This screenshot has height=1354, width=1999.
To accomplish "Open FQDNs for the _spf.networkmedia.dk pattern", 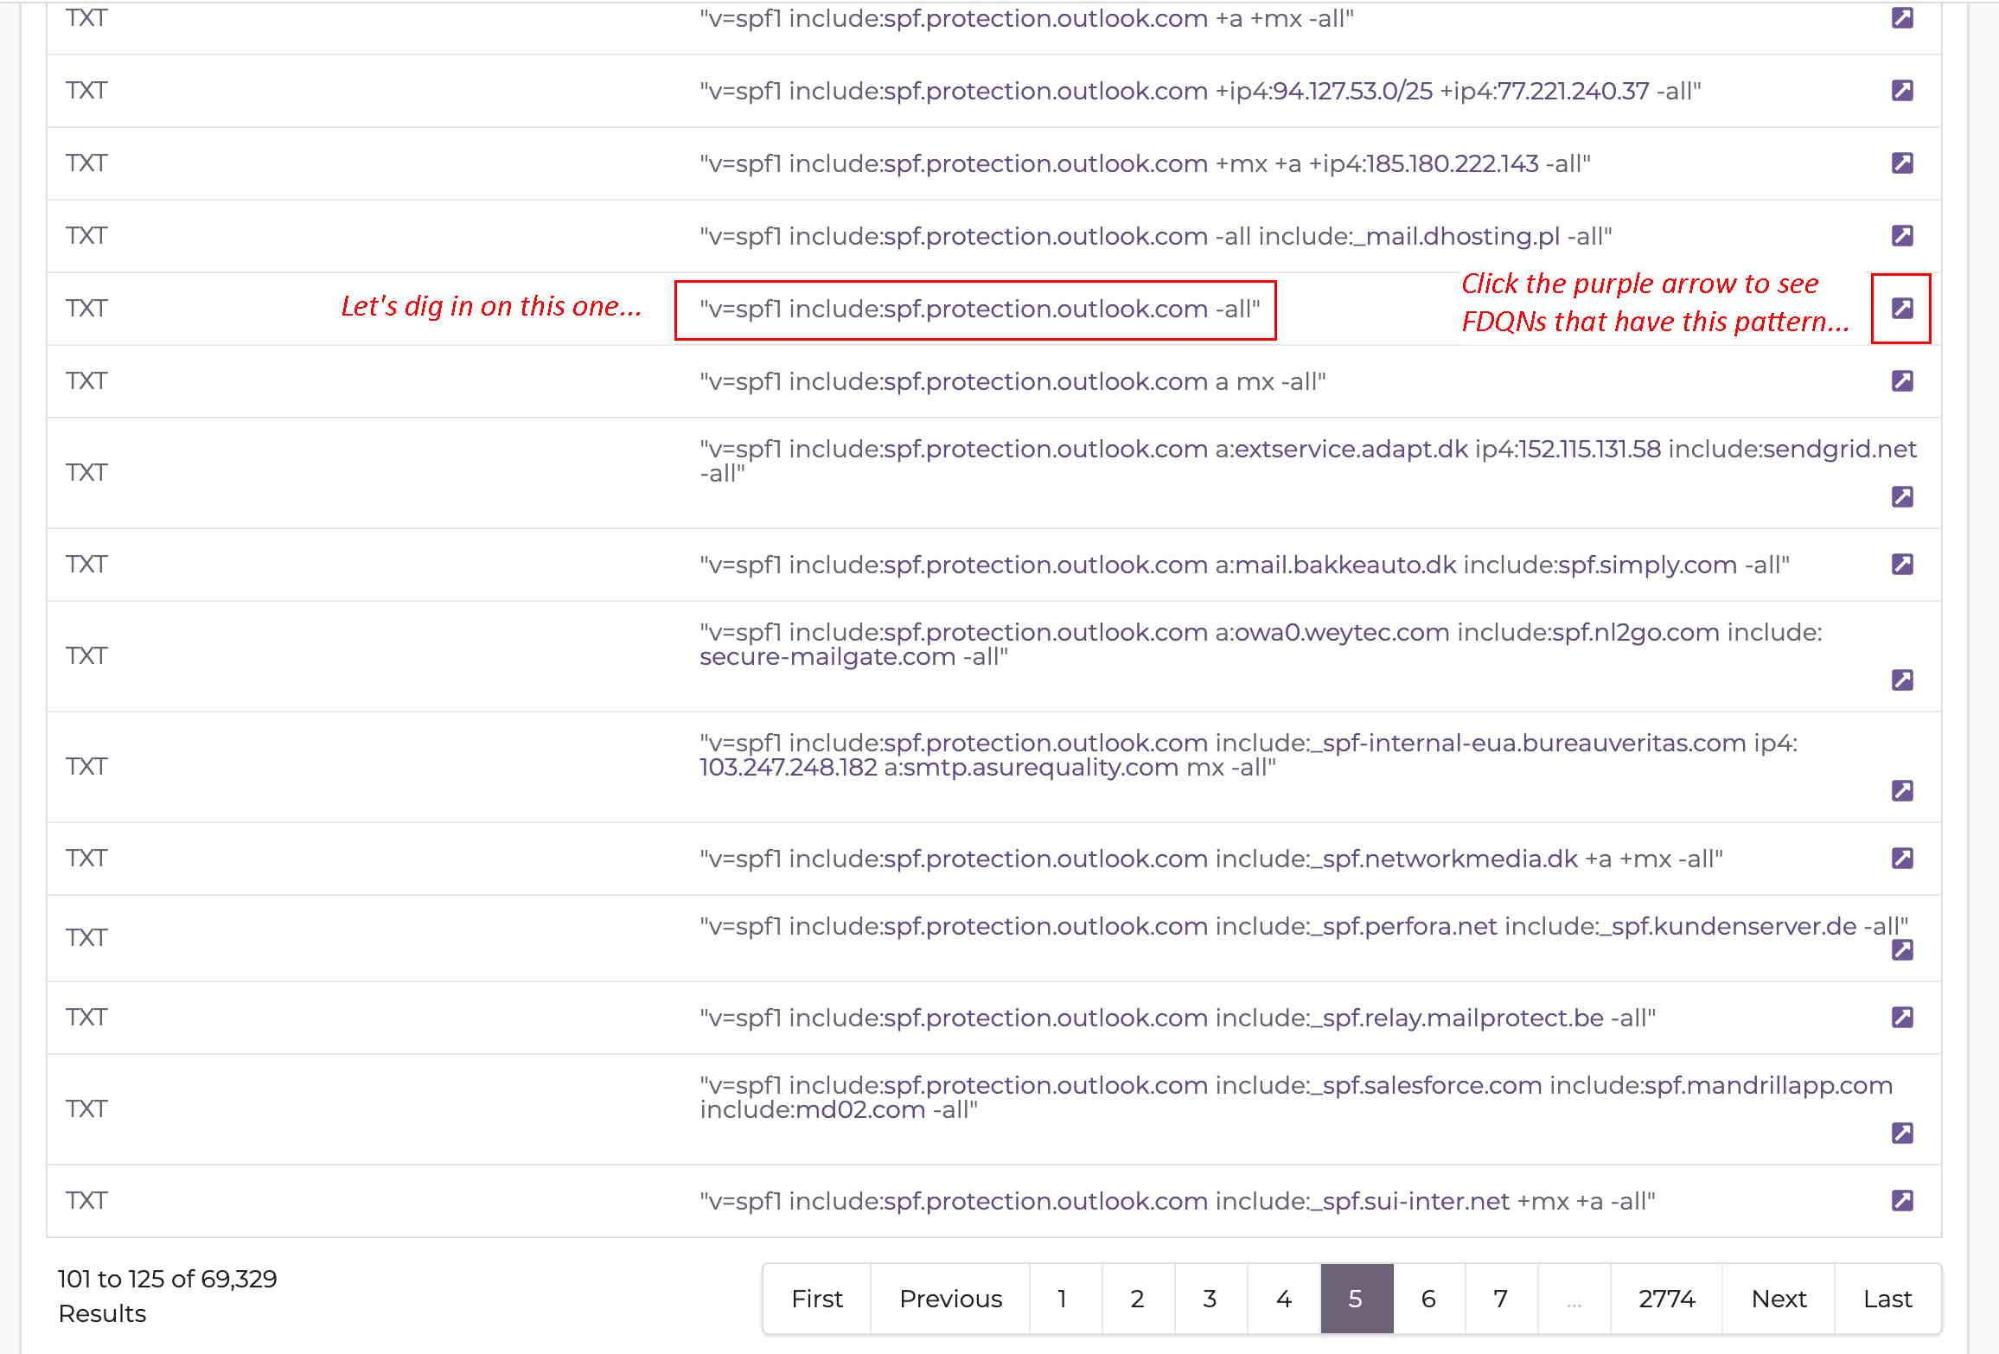I will (1905, 857).
